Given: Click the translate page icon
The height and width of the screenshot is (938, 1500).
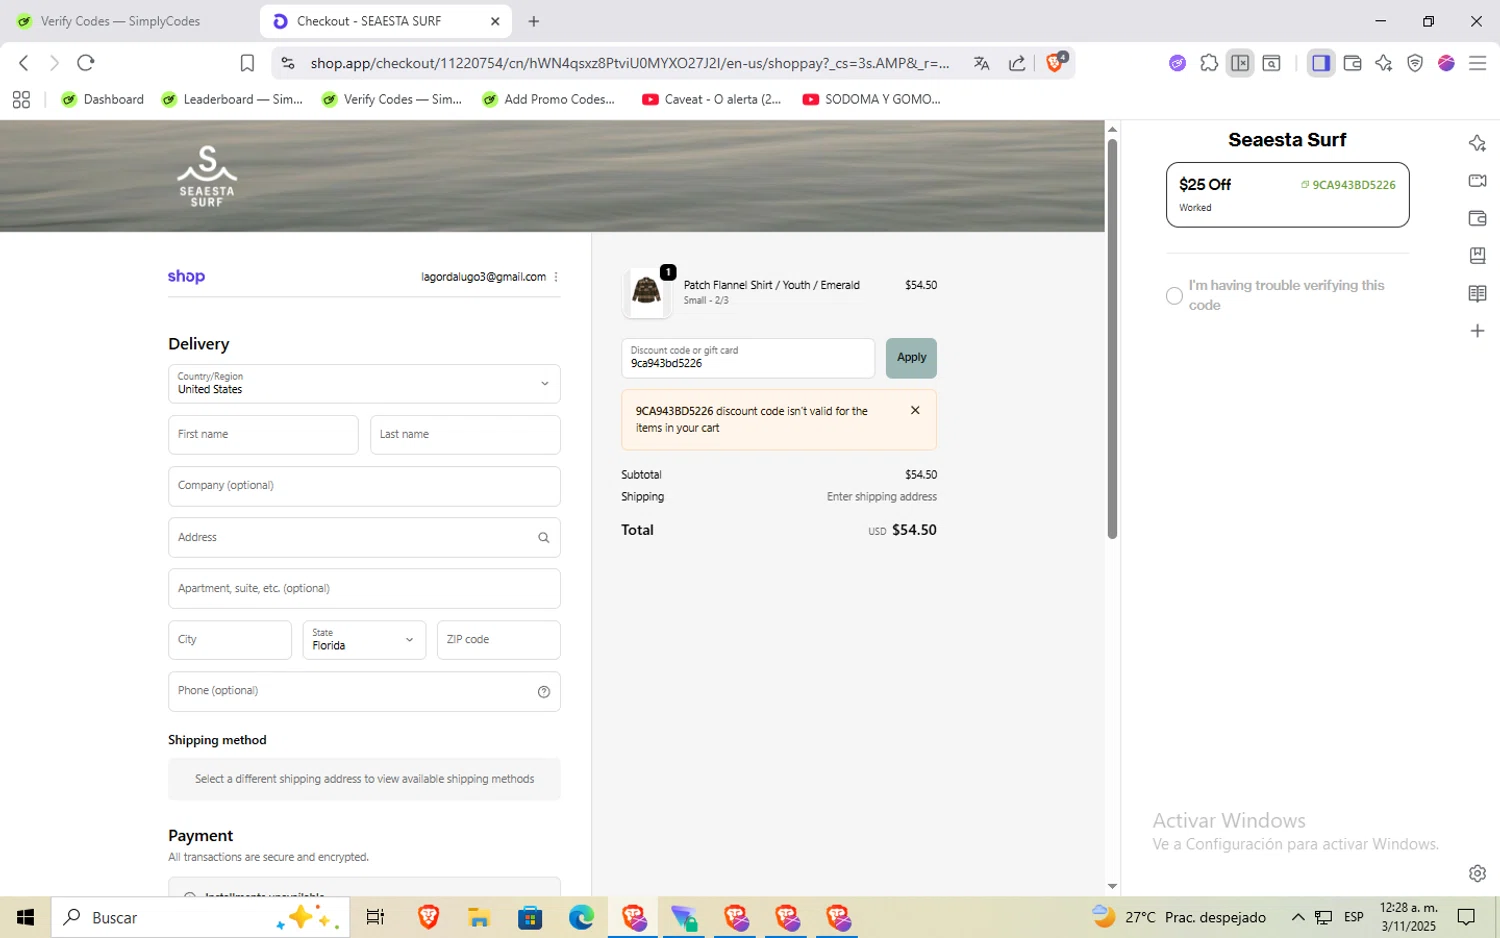Looking at the screenshot, I should coord(981,63).
